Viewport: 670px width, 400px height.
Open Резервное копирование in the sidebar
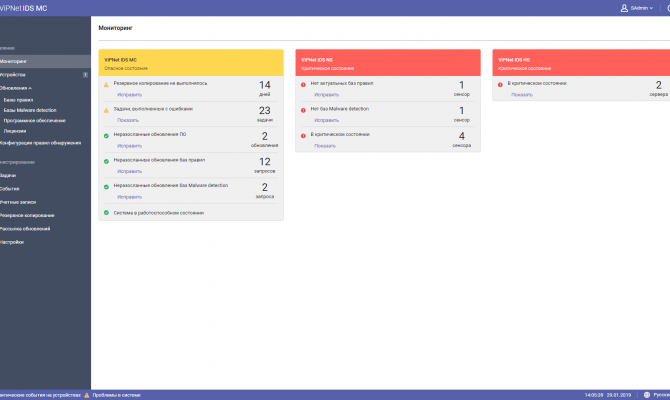[27, 215]
